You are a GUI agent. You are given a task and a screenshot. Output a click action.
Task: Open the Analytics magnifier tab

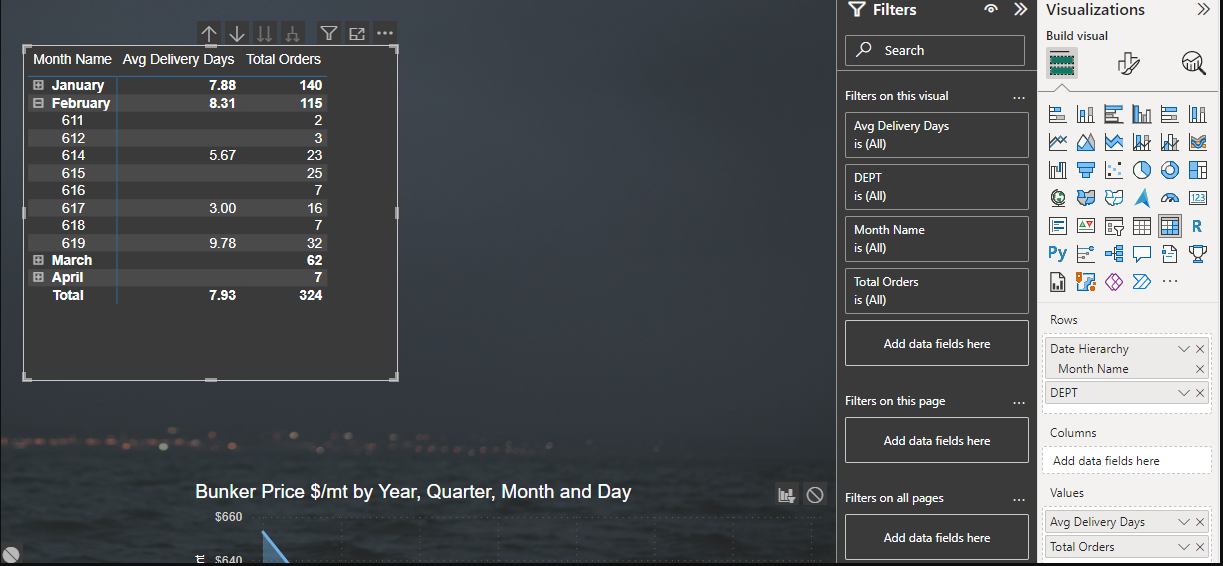tap(1193, 64)
